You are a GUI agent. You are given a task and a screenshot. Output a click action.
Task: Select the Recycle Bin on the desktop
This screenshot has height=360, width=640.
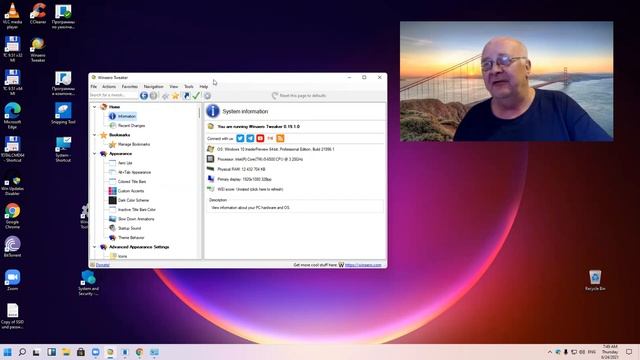coord(595,280)
